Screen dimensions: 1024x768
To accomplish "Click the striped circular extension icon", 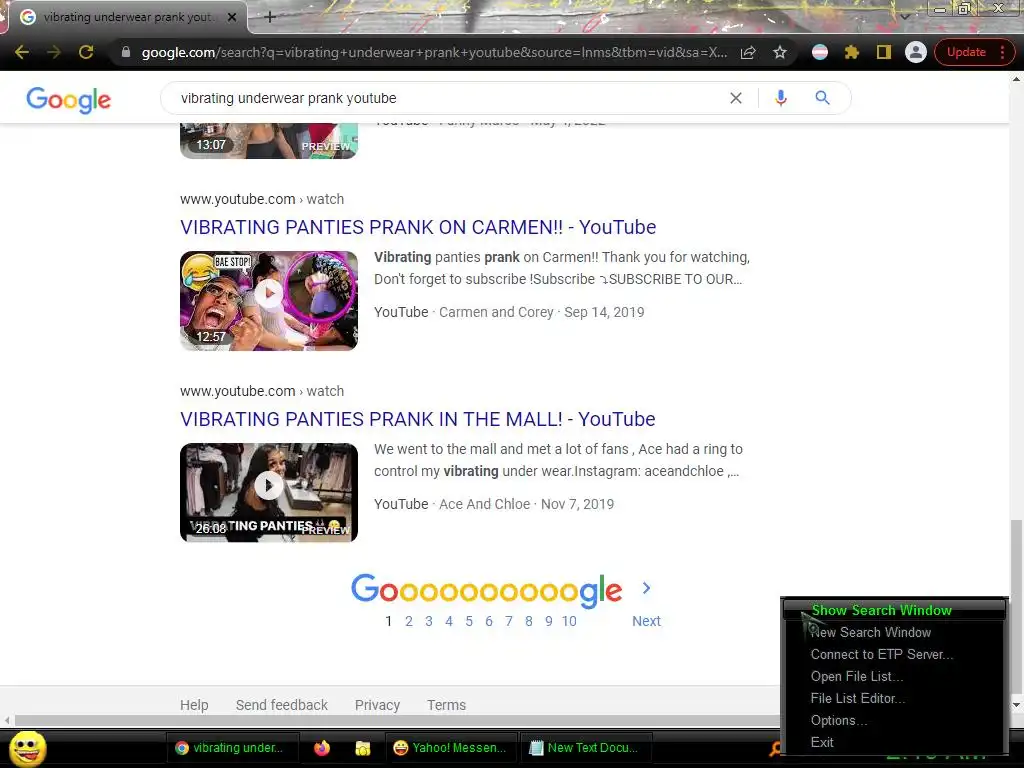I will pos(820,52).
